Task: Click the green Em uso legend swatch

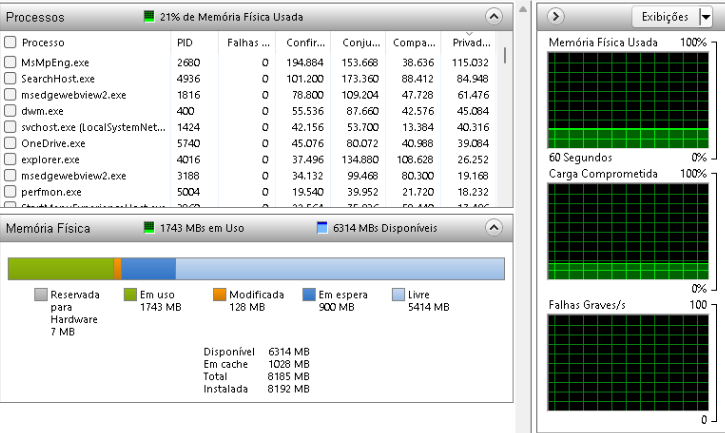Action: click(x=130, y=295)
